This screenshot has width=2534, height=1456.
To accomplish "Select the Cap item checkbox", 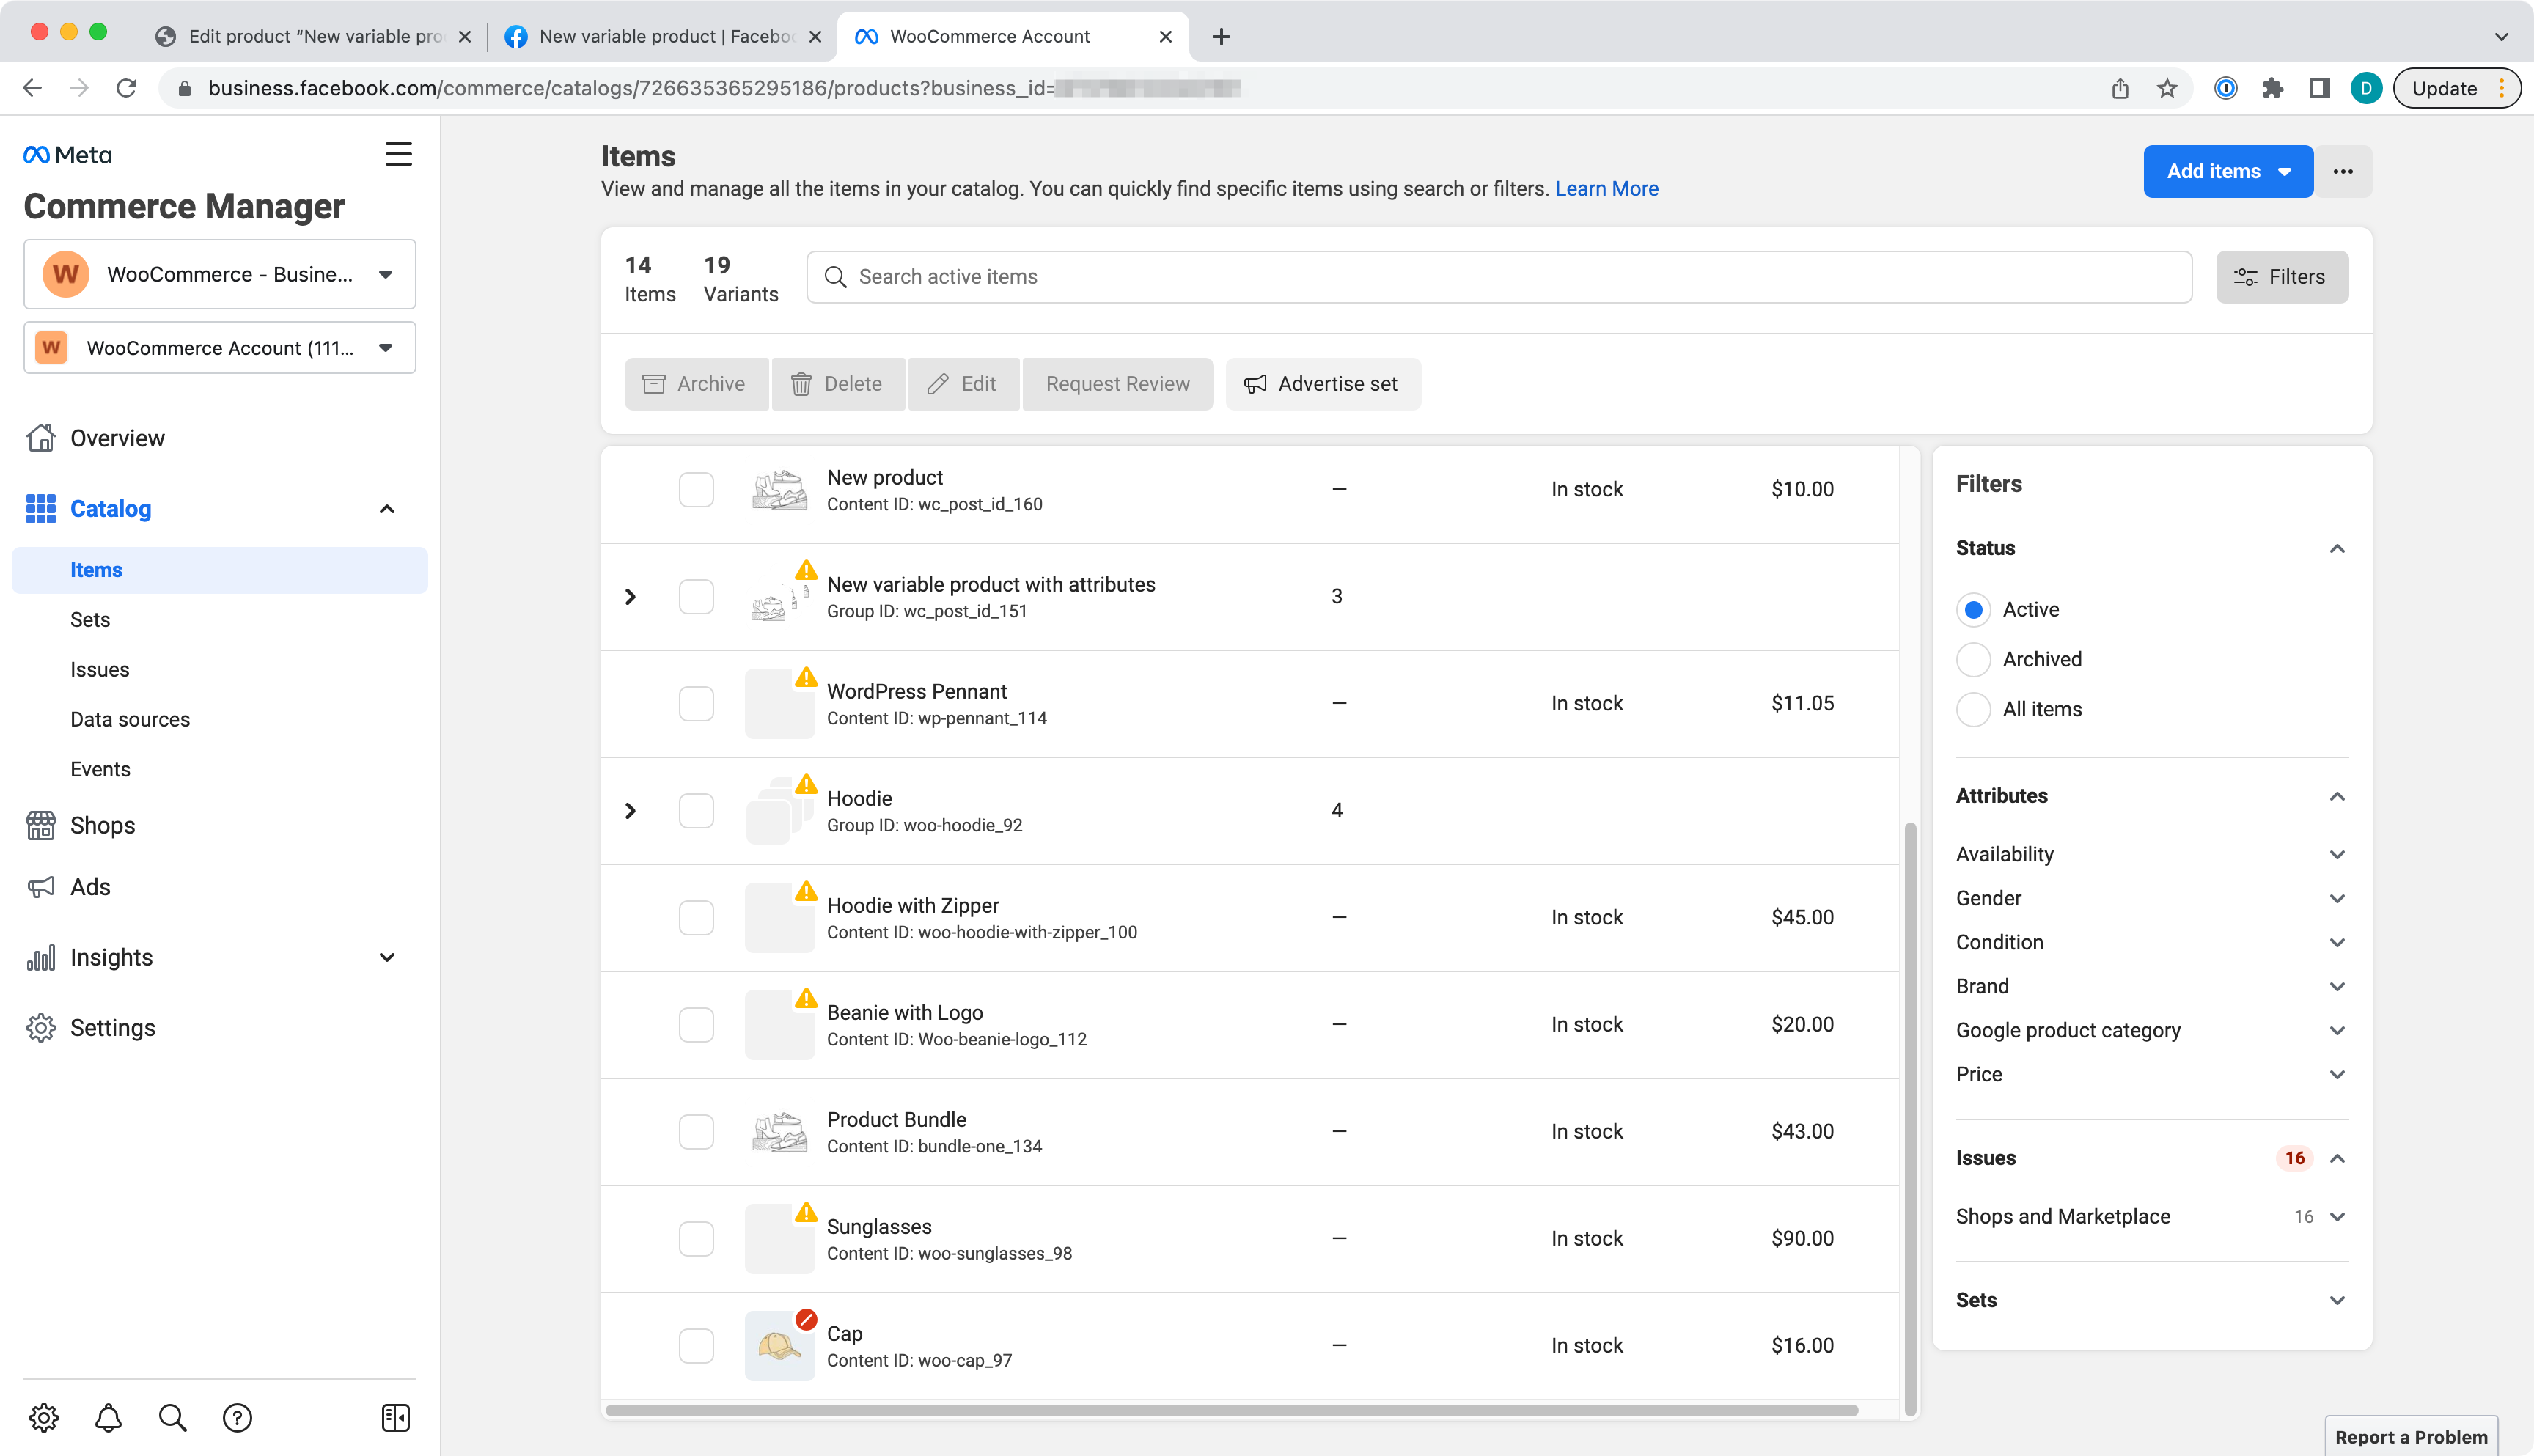I will coord(696,1345).
